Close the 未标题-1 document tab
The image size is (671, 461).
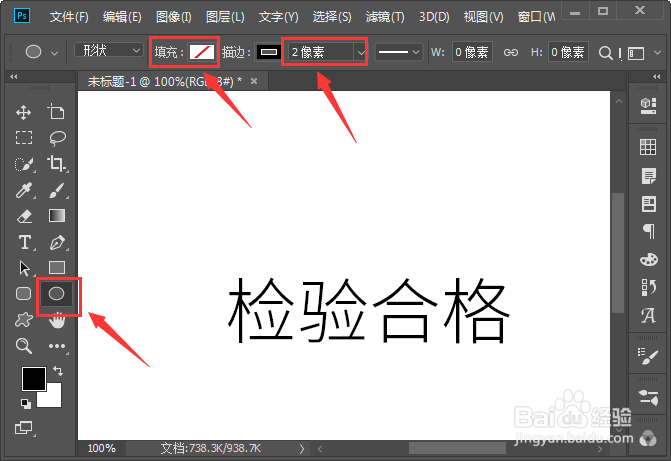click(254, 81)
